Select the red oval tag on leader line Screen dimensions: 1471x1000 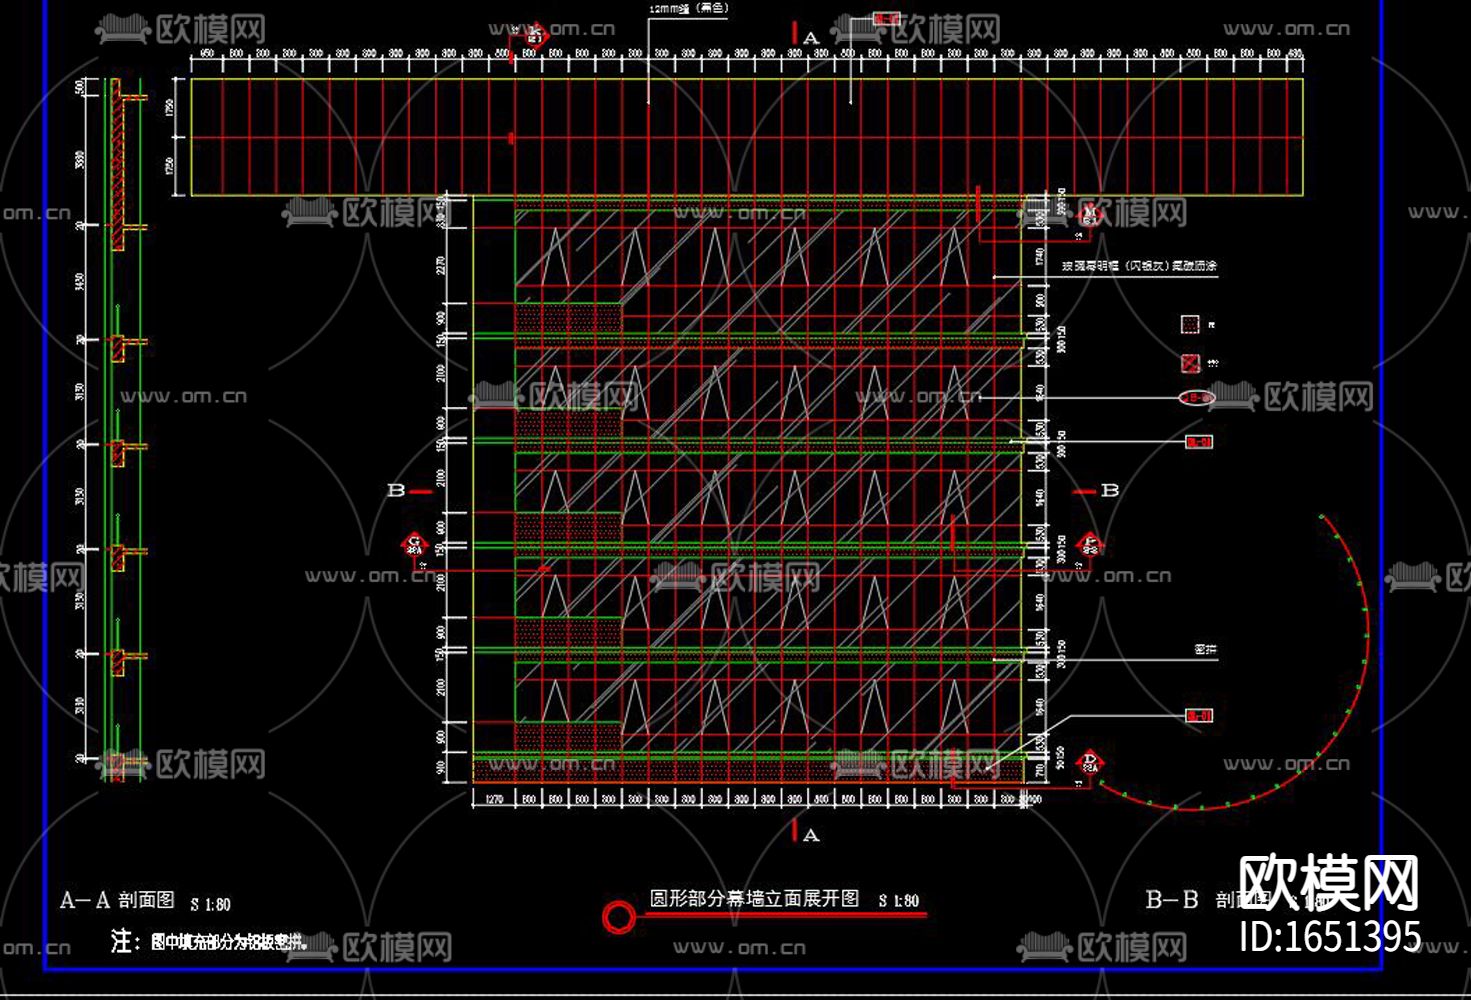coord(1196,398)
